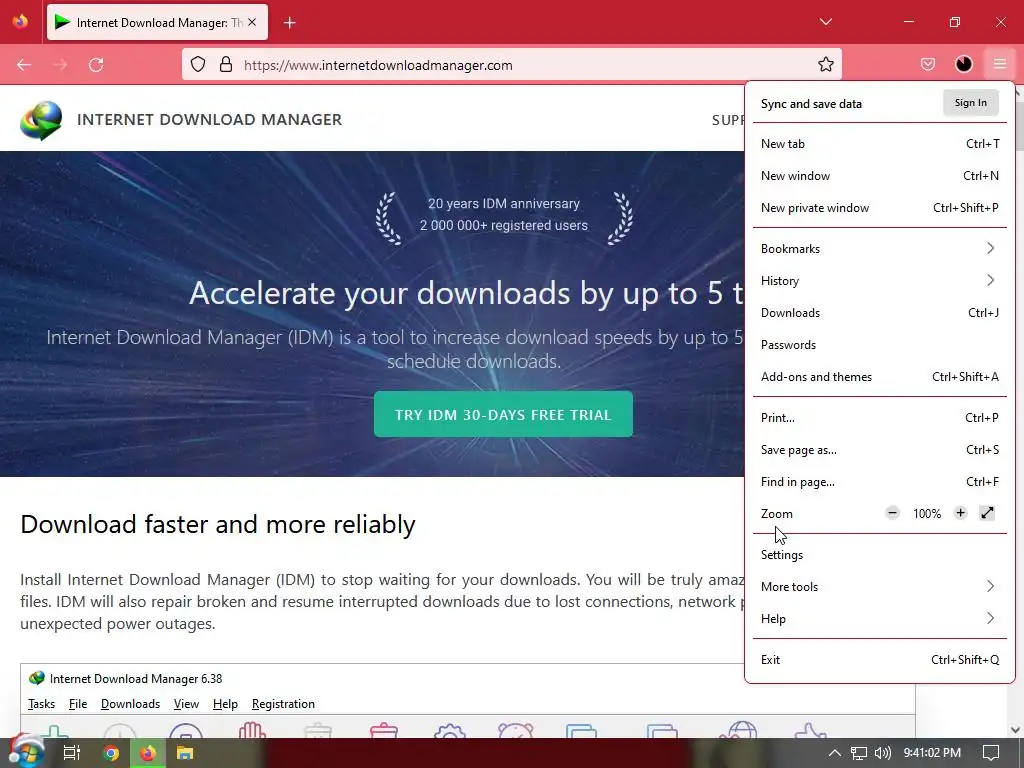Click Tasks menu in IDM screenshot
The image size is (1024, 768).
pos(42,704)
